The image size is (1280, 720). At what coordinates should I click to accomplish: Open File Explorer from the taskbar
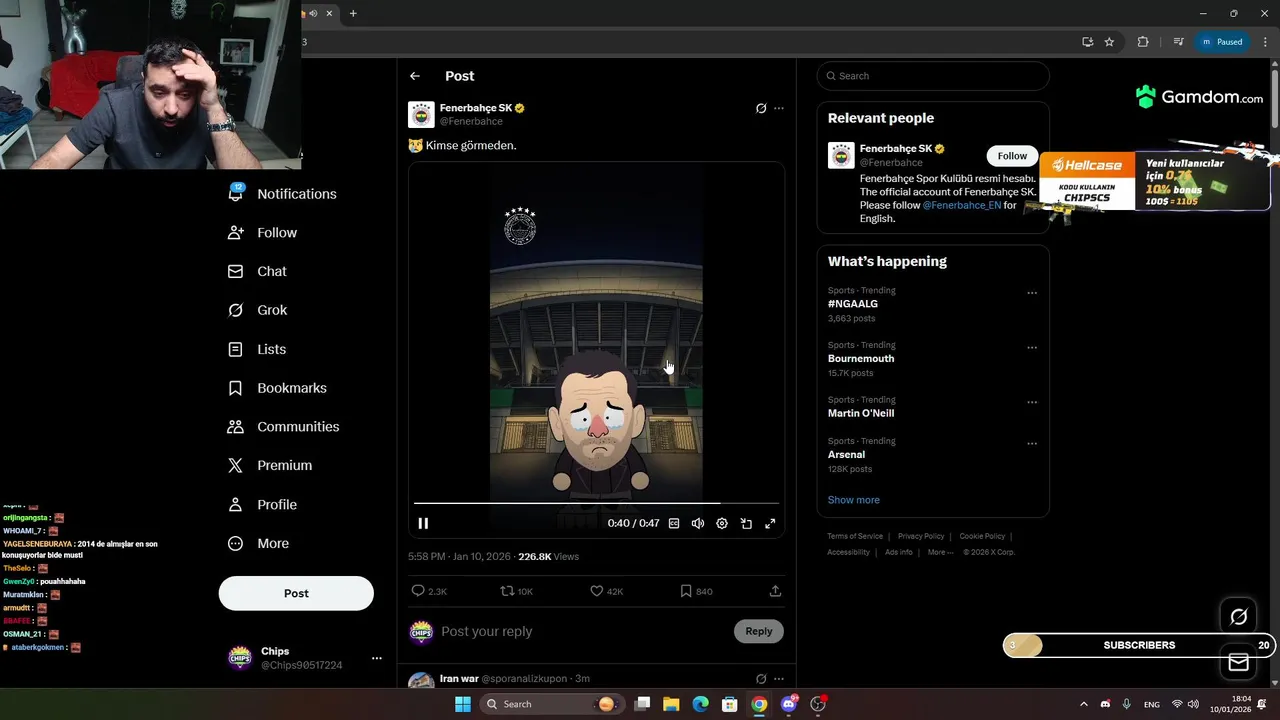(x=671, y=704)
